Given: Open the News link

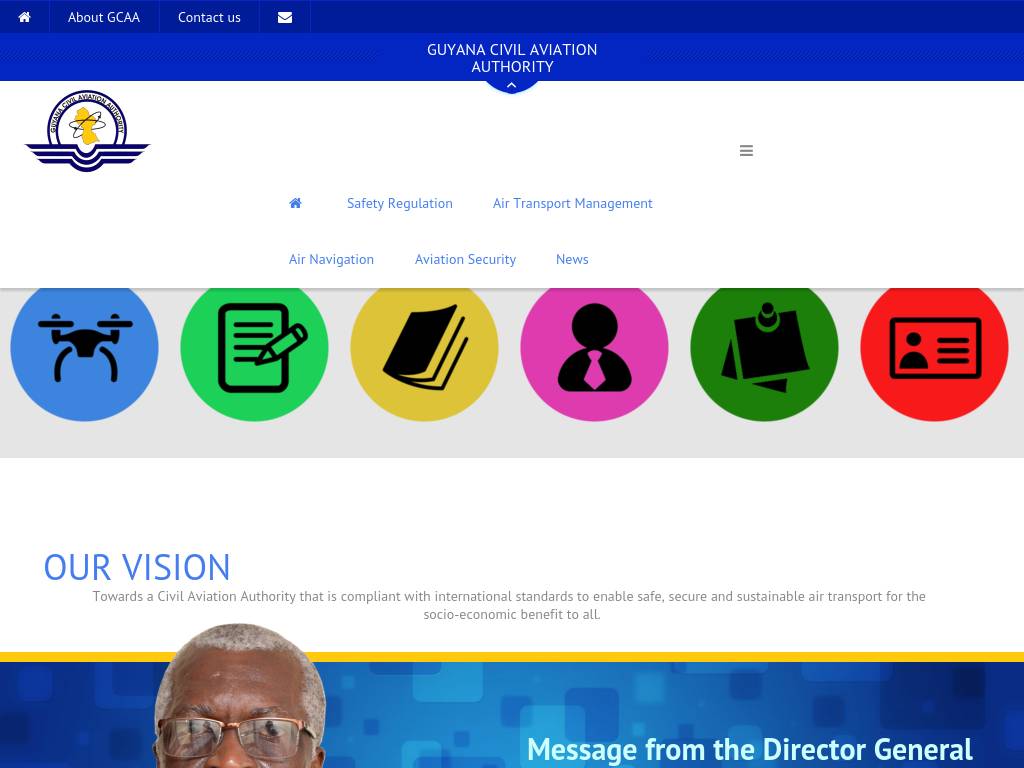Looking at the screenshot, I should [572, 259].
